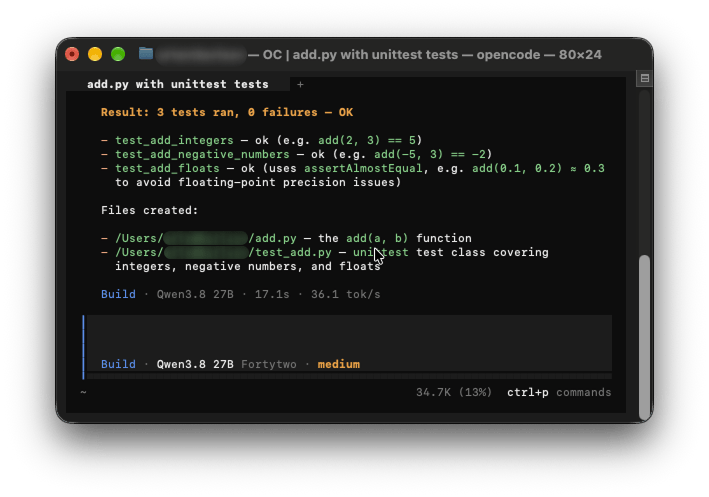Click the vertical scrollbar thumb
Viewport: 709px width, 497px height.
[x=644, y=337]
